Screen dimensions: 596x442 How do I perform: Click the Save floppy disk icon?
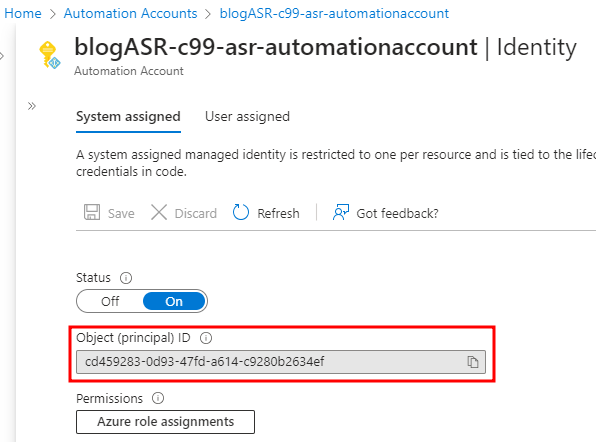pyautogui.click(x=92, y=212)
